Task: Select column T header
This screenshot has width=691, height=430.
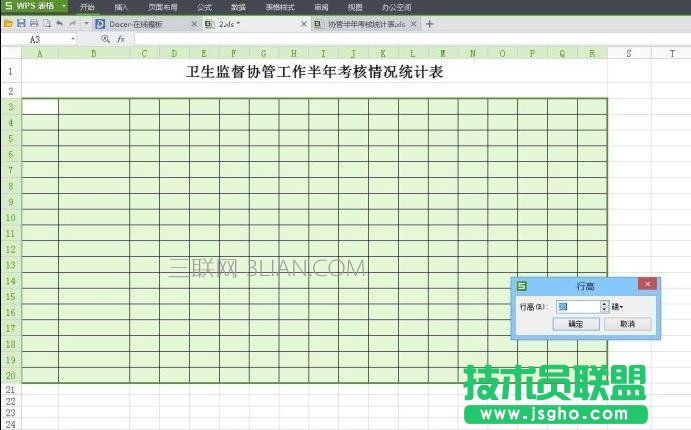Action: [x=671, y=53]
